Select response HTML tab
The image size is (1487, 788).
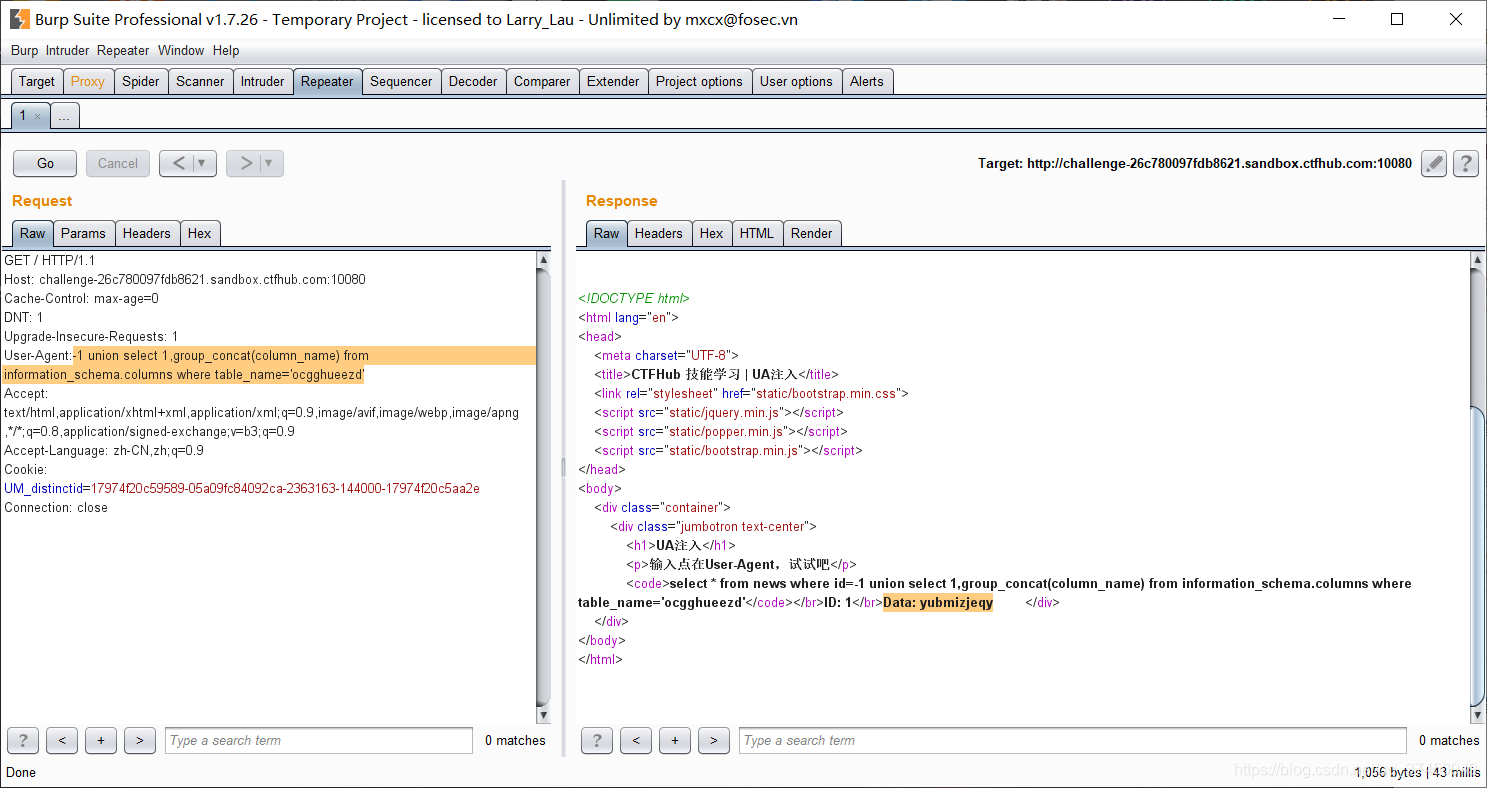tap(757, 233)
